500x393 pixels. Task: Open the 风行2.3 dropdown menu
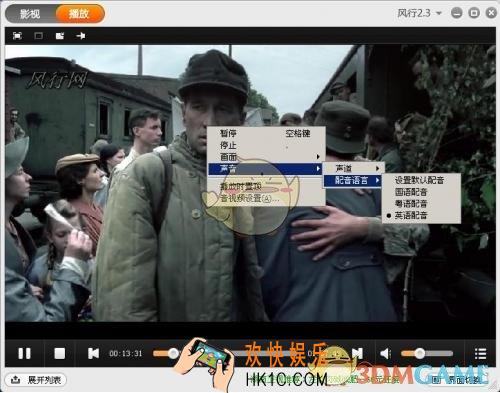click(x=419, y=13)
